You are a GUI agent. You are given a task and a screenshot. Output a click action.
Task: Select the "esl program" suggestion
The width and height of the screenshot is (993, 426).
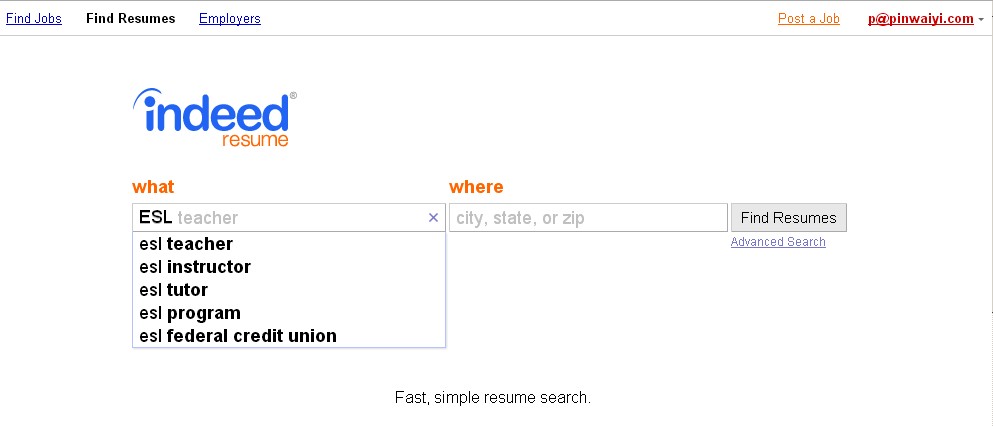[x=190, y=313]
